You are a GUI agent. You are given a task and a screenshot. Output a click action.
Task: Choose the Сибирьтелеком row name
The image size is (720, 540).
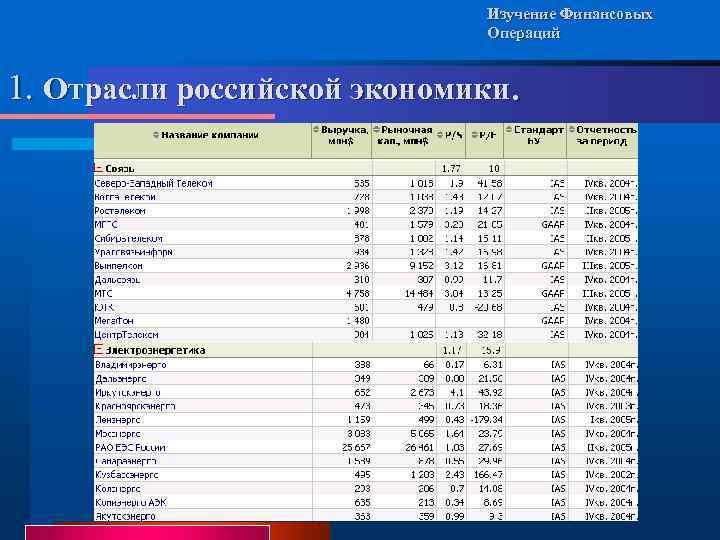tap(129, 239)
